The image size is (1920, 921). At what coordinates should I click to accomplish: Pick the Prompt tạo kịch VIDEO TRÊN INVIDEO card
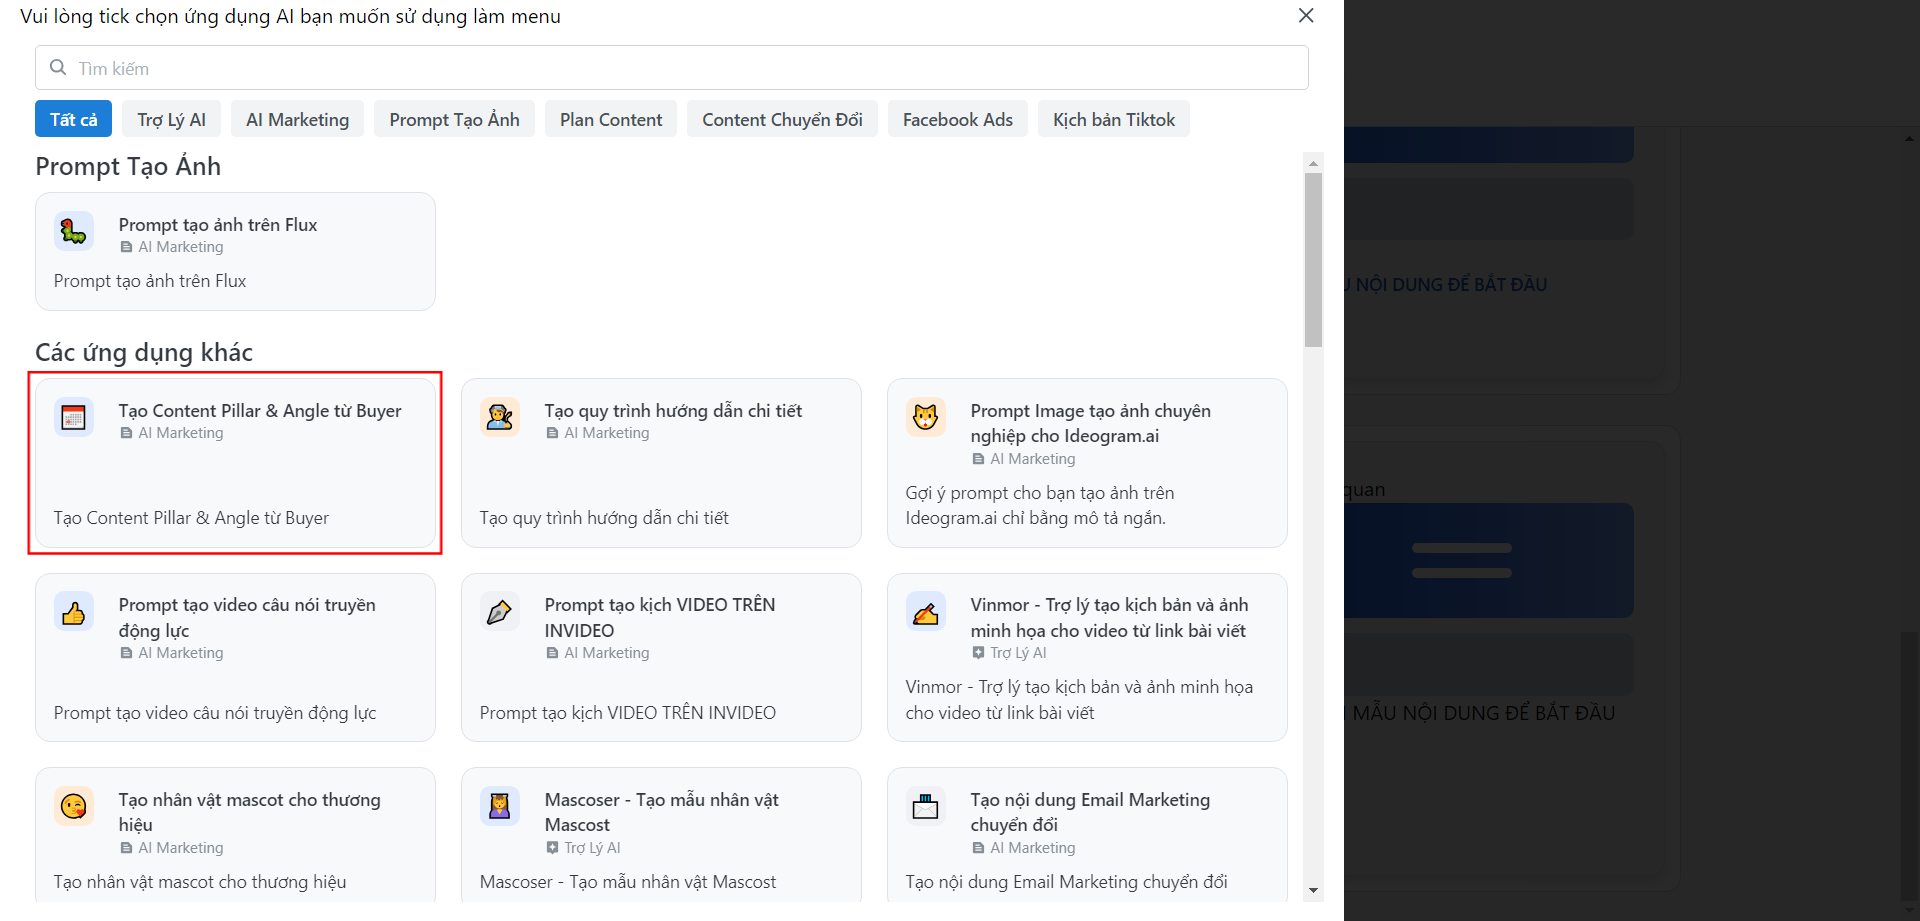pyautogui.click(x=660, y=658)
